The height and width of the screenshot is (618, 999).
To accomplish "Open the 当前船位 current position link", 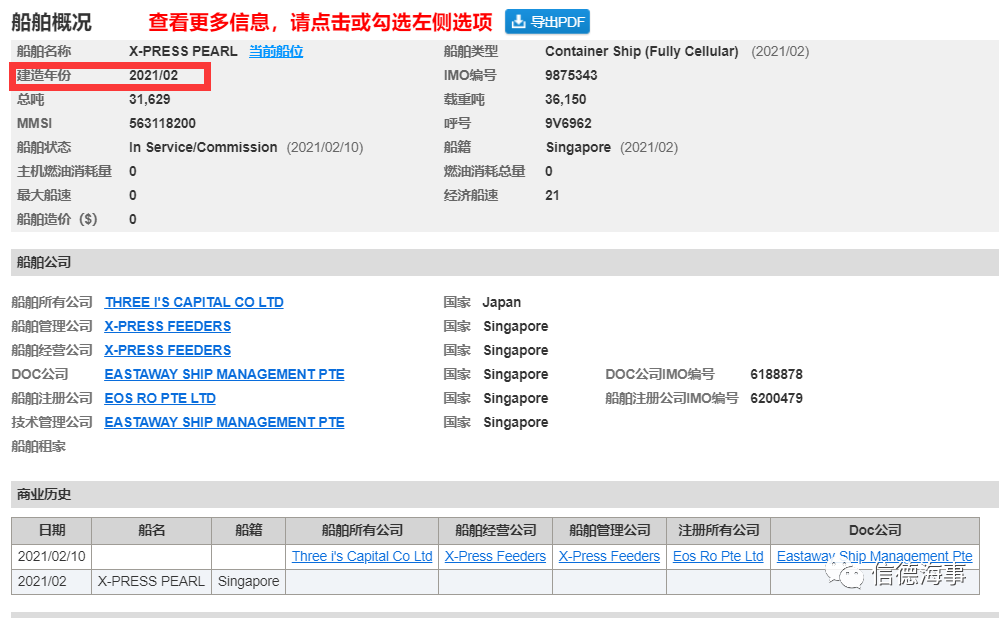I will [x=276, y=51].
